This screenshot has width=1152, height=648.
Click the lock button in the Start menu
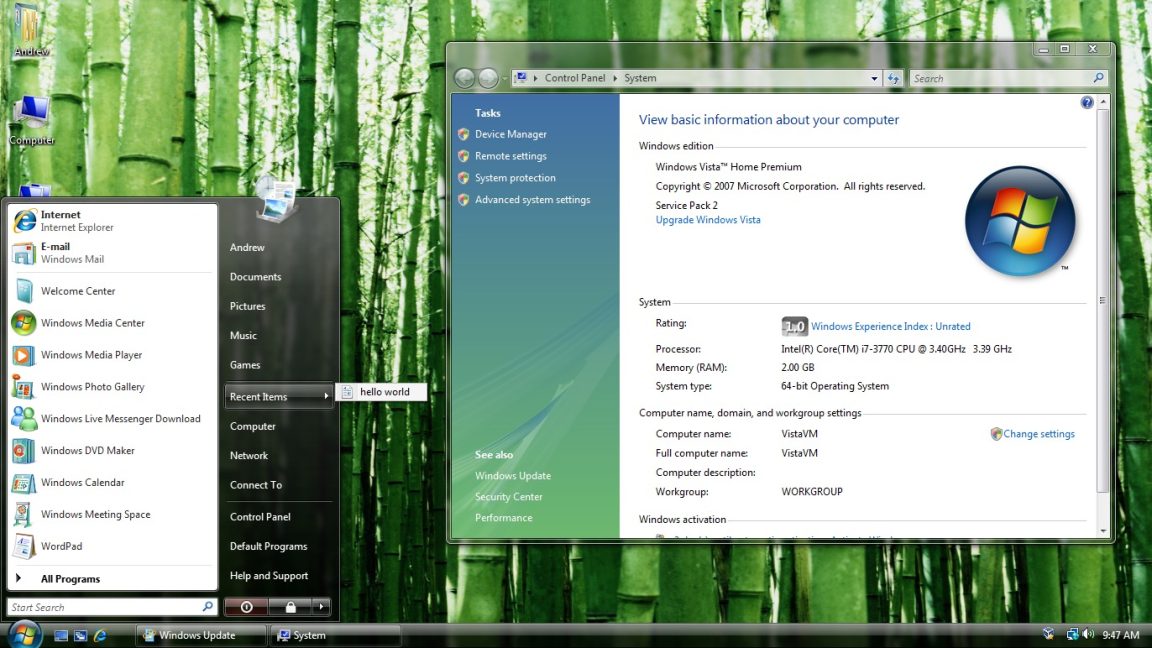(289, 606)
